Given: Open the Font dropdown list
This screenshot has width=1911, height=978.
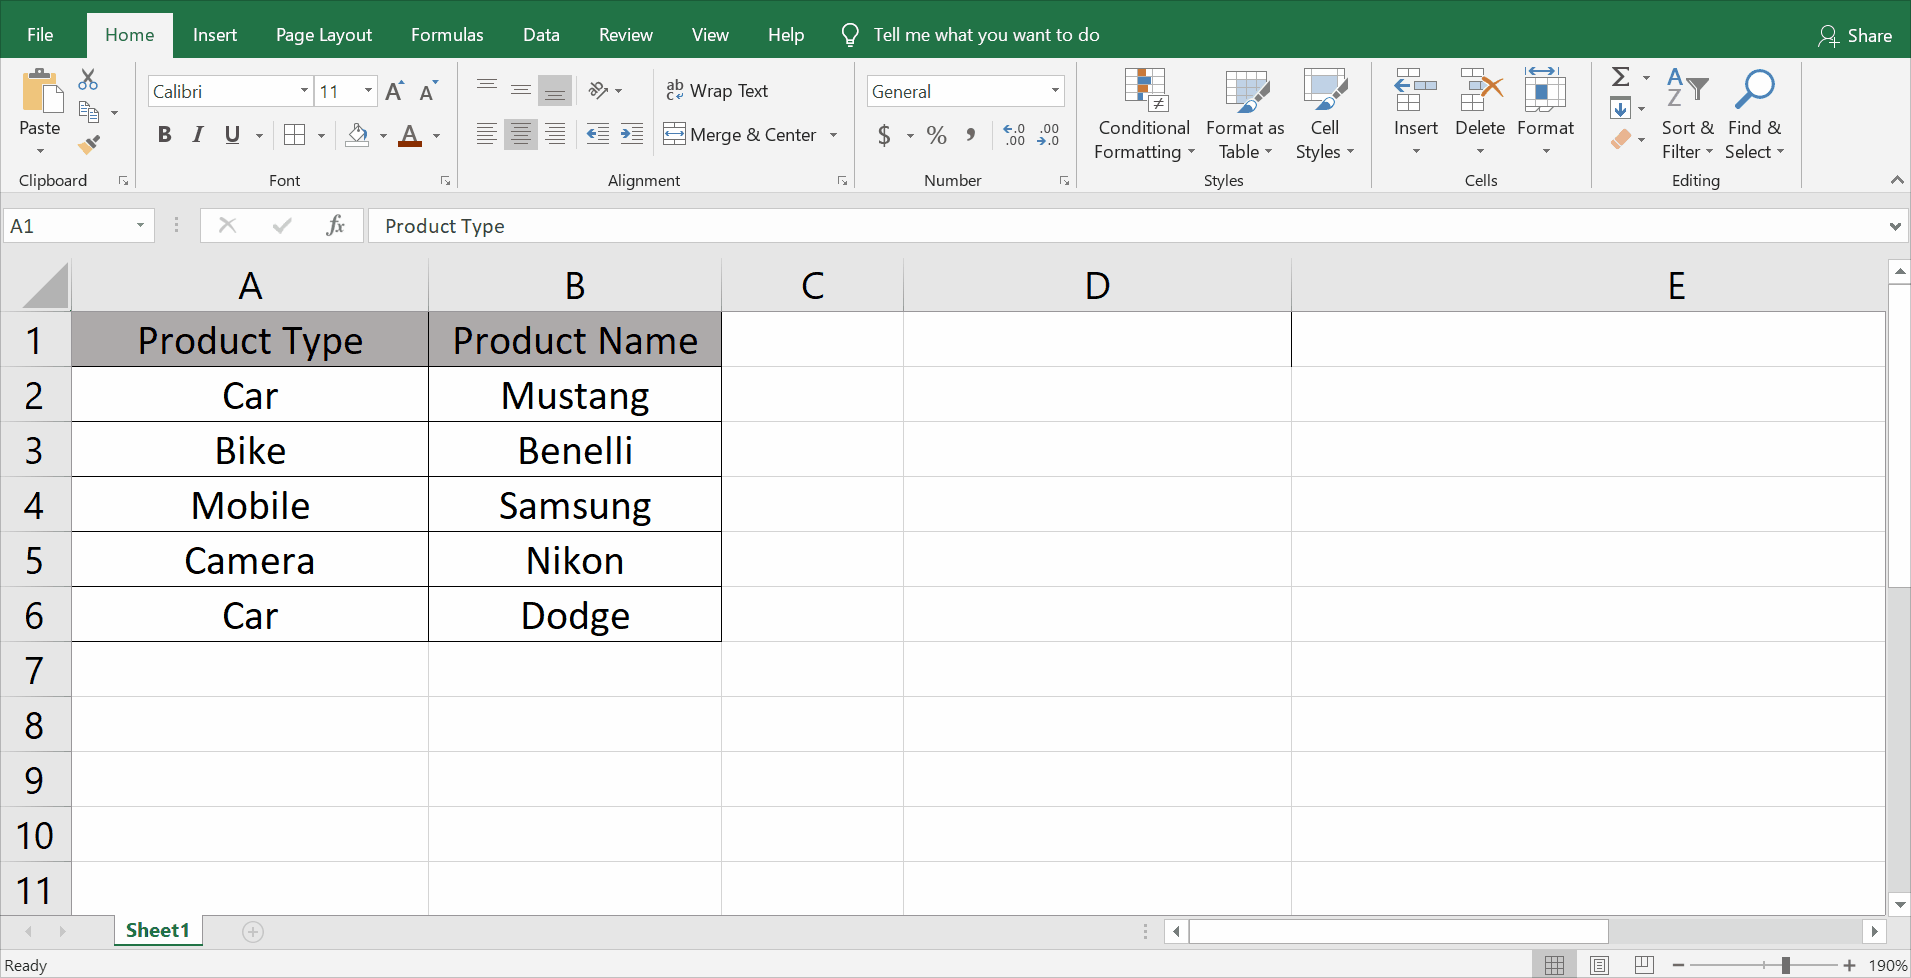Looking at the screenshot, I should [x=302, y=90].
